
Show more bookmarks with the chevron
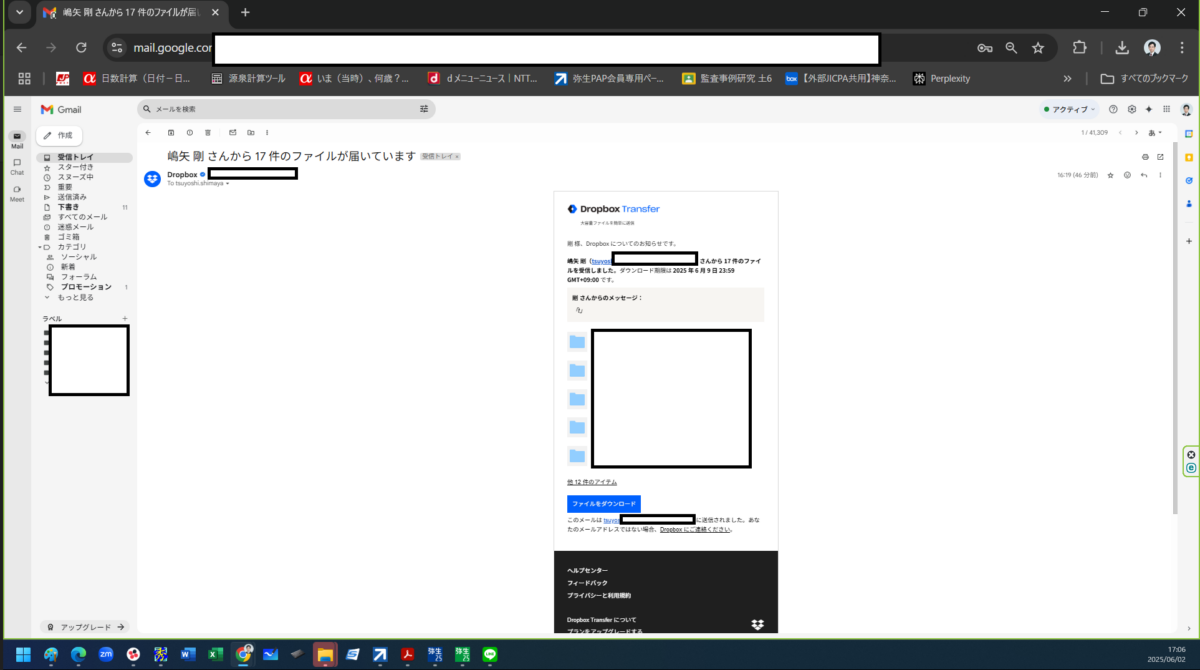tap(1068, 78)
